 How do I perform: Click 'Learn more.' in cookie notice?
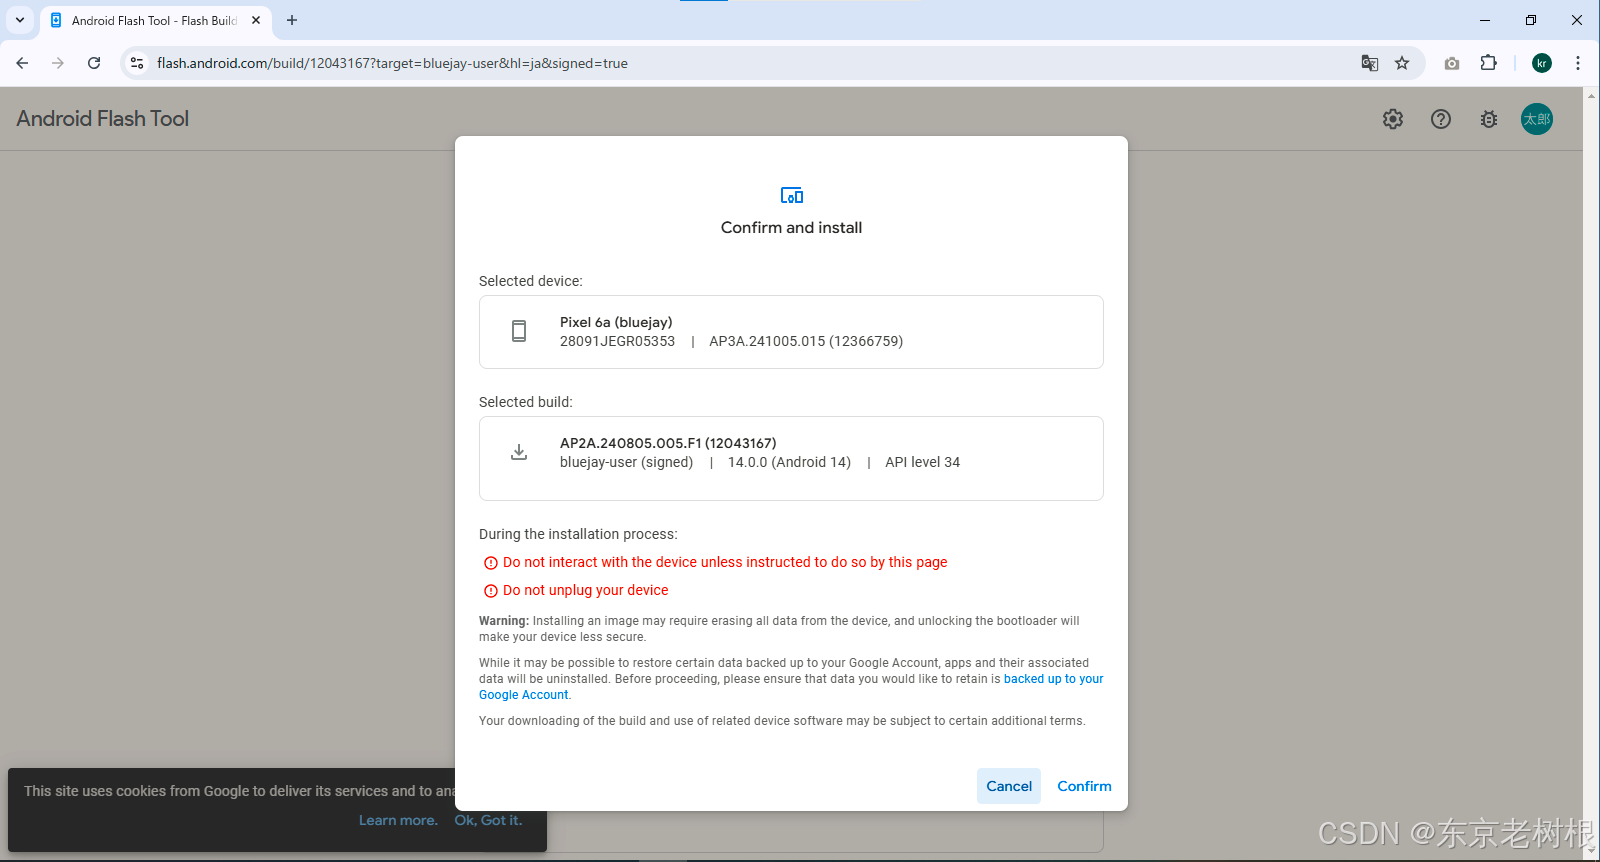click(398, 820)
